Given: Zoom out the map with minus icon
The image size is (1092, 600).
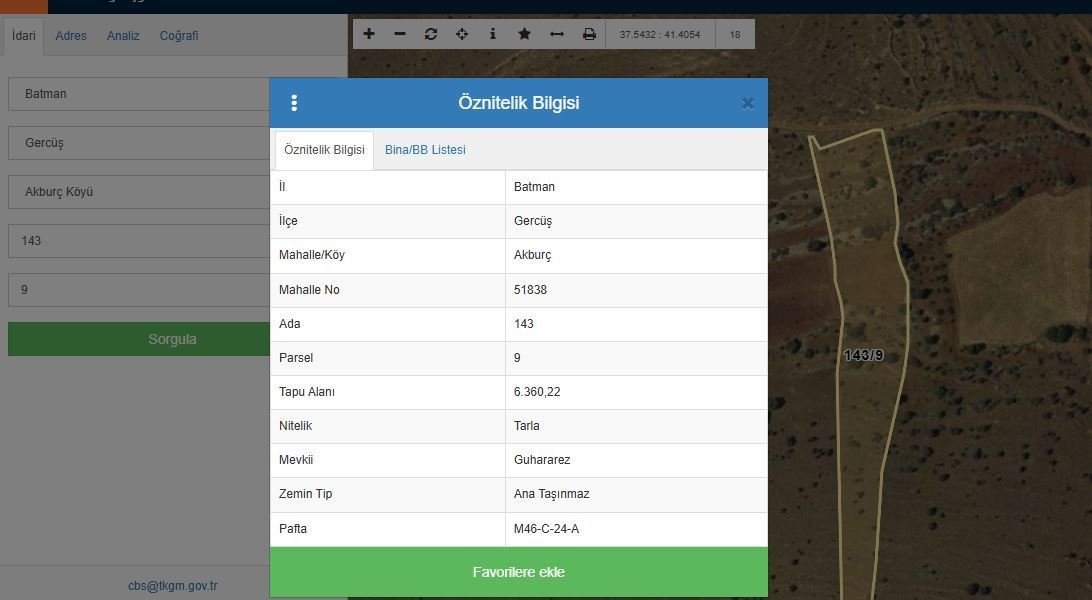Looking at the screenshot, I should [400, 34].
